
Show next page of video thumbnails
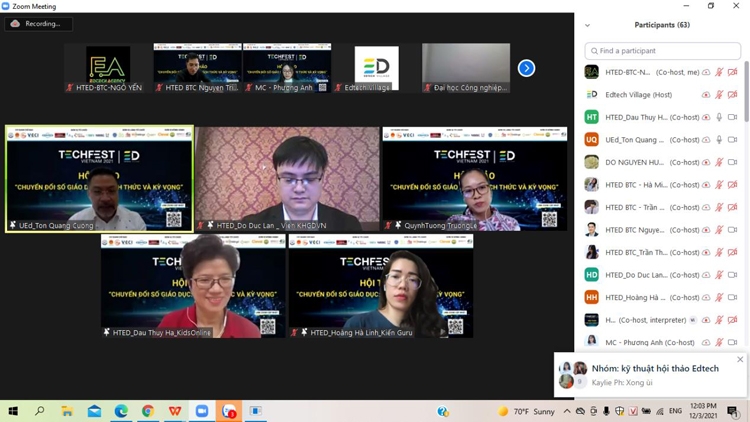(526, 68)
